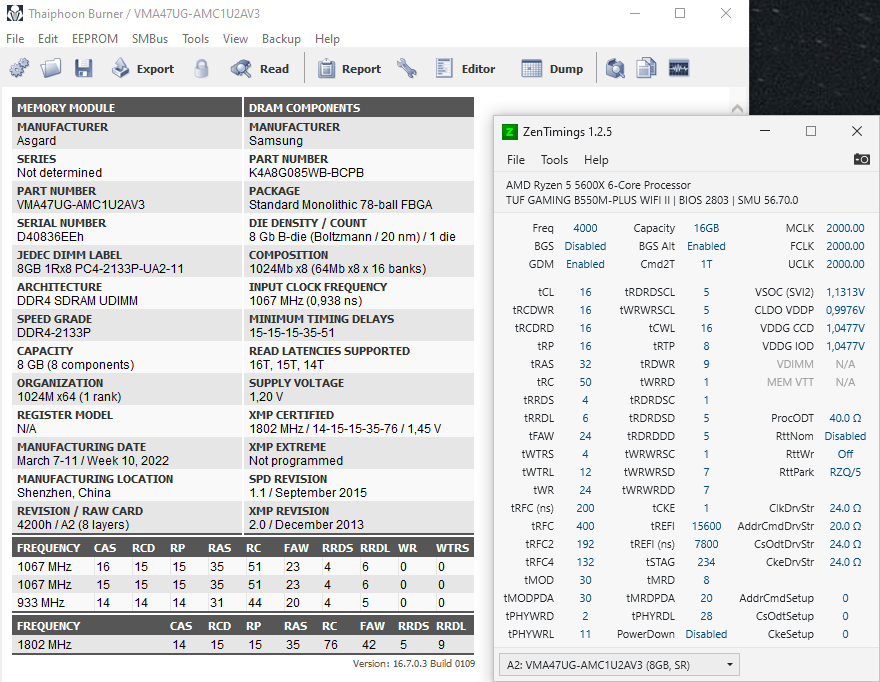The image size is (880, 682).
Task: Open the Backup menu
Action: point(281,39)
